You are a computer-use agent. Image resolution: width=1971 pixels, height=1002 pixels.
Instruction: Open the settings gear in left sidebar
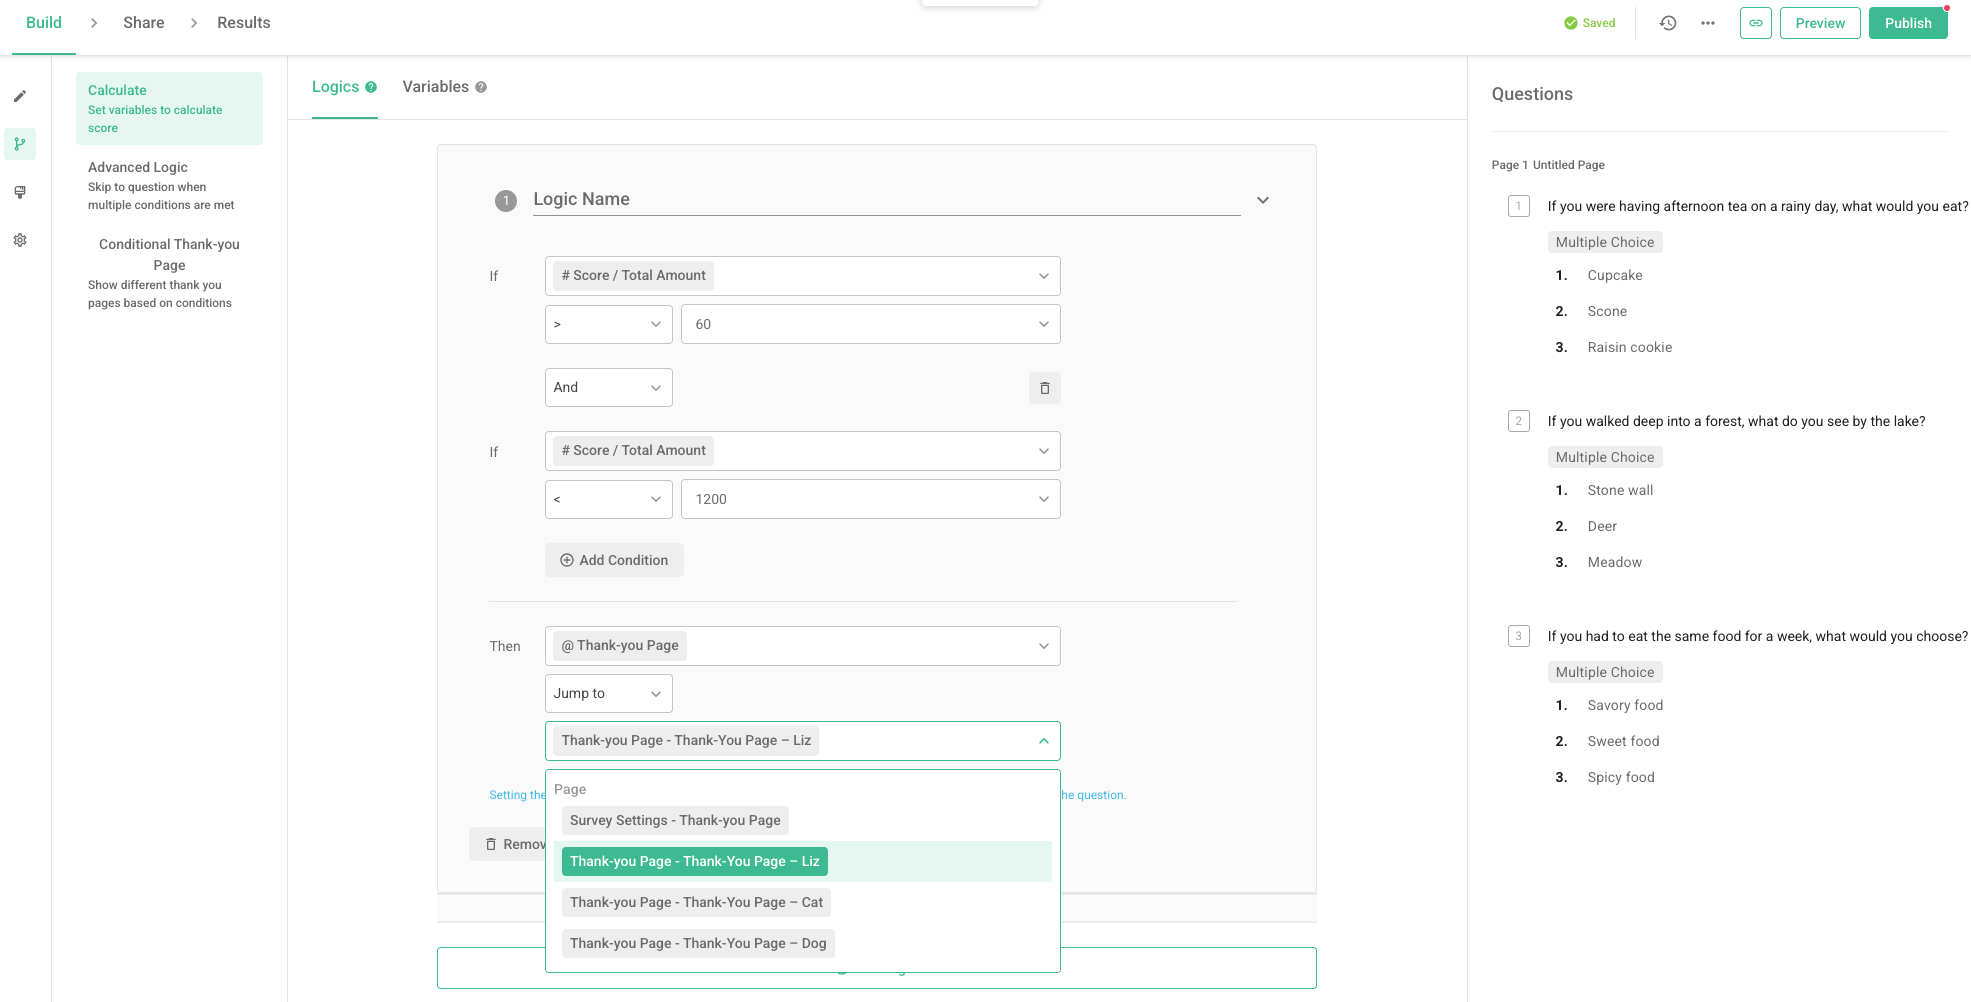coord(20,240)
